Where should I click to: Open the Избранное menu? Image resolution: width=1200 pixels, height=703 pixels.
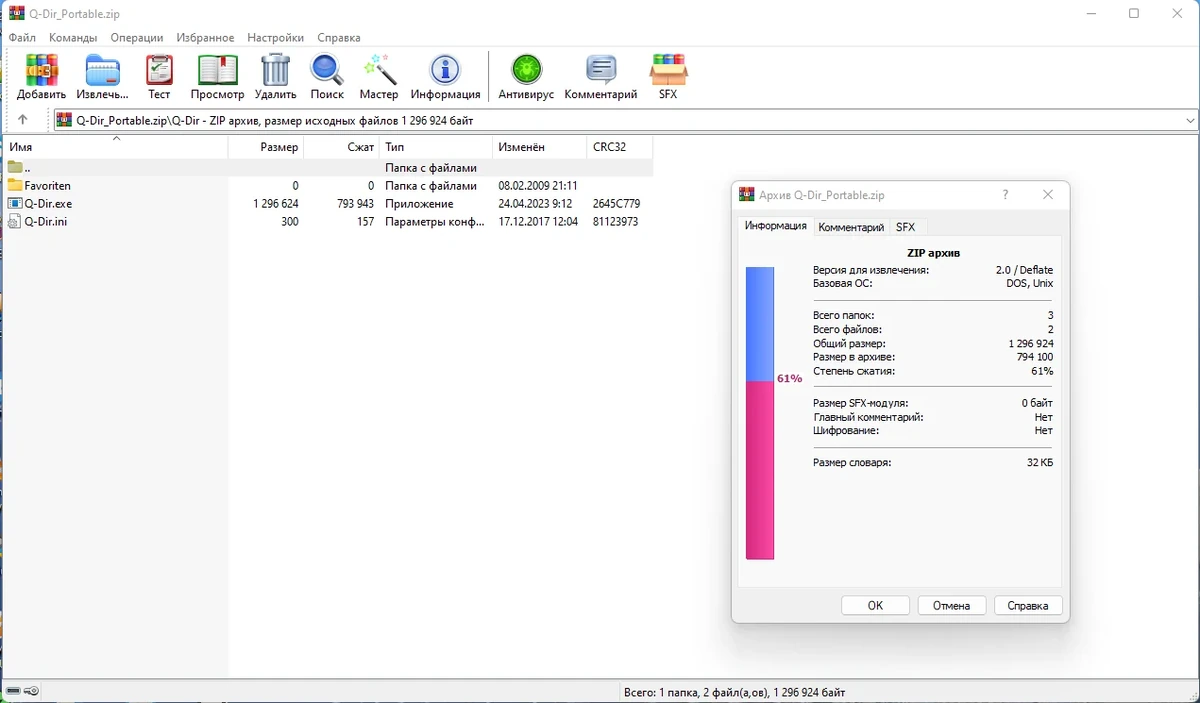click(205, 38)
